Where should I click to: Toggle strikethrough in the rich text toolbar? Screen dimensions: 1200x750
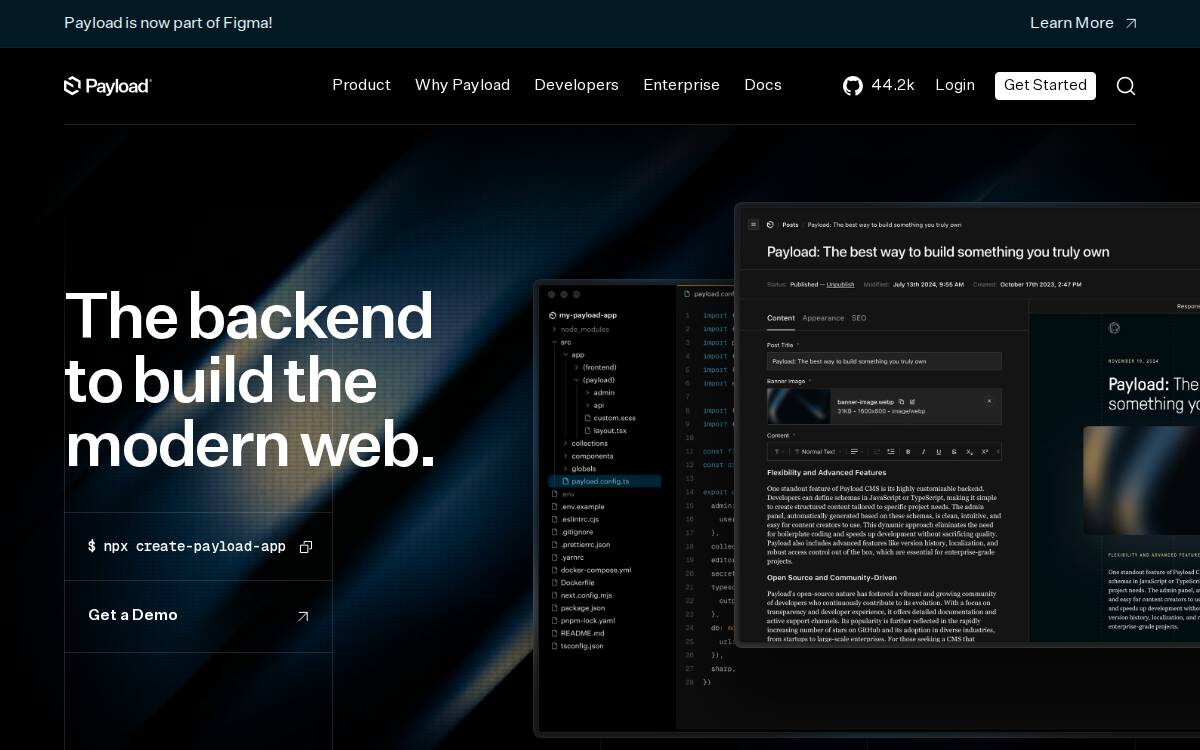pyautogui.click(x=954, y=452)
